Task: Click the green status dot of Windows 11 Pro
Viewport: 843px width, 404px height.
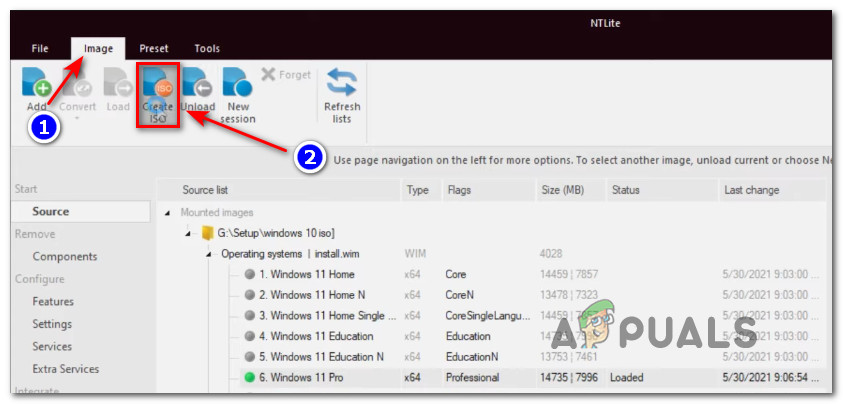Action: (x=249, y=378)
